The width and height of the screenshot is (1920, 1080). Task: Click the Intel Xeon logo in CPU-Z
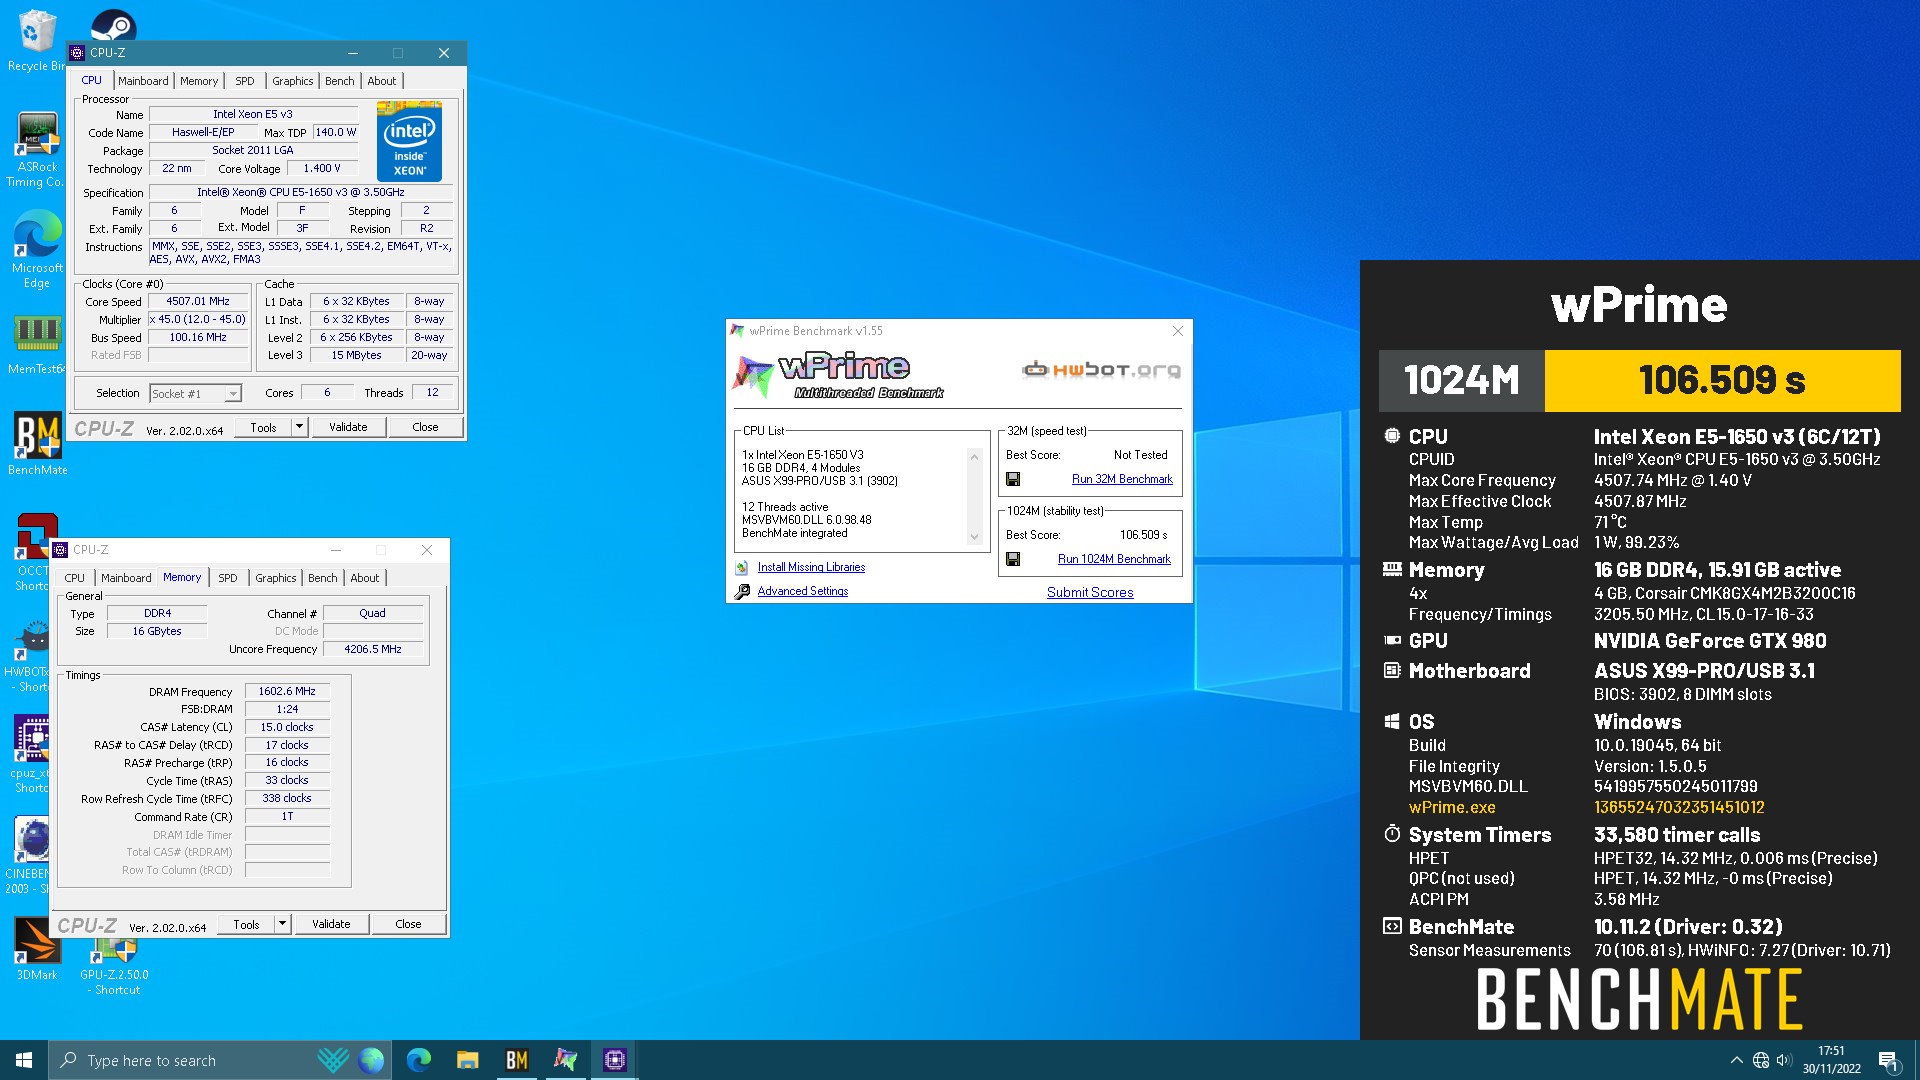tap(409, 141)
